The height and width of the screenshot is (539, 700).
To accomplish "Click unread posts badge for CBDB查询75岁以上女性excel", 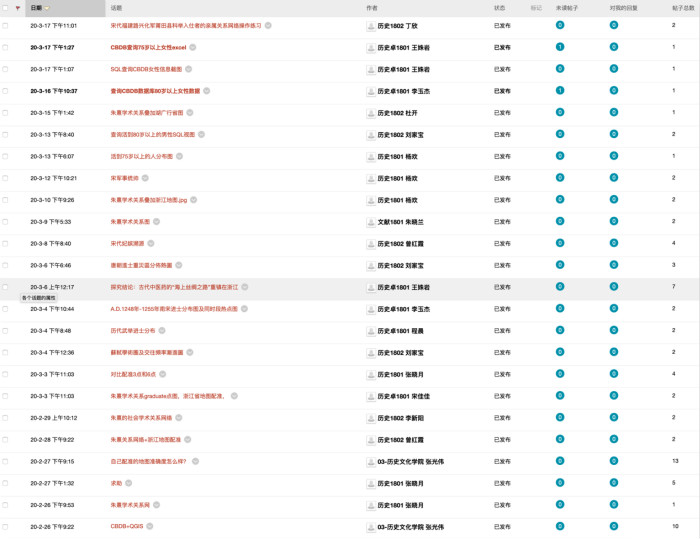I will (x=560, y=47).
